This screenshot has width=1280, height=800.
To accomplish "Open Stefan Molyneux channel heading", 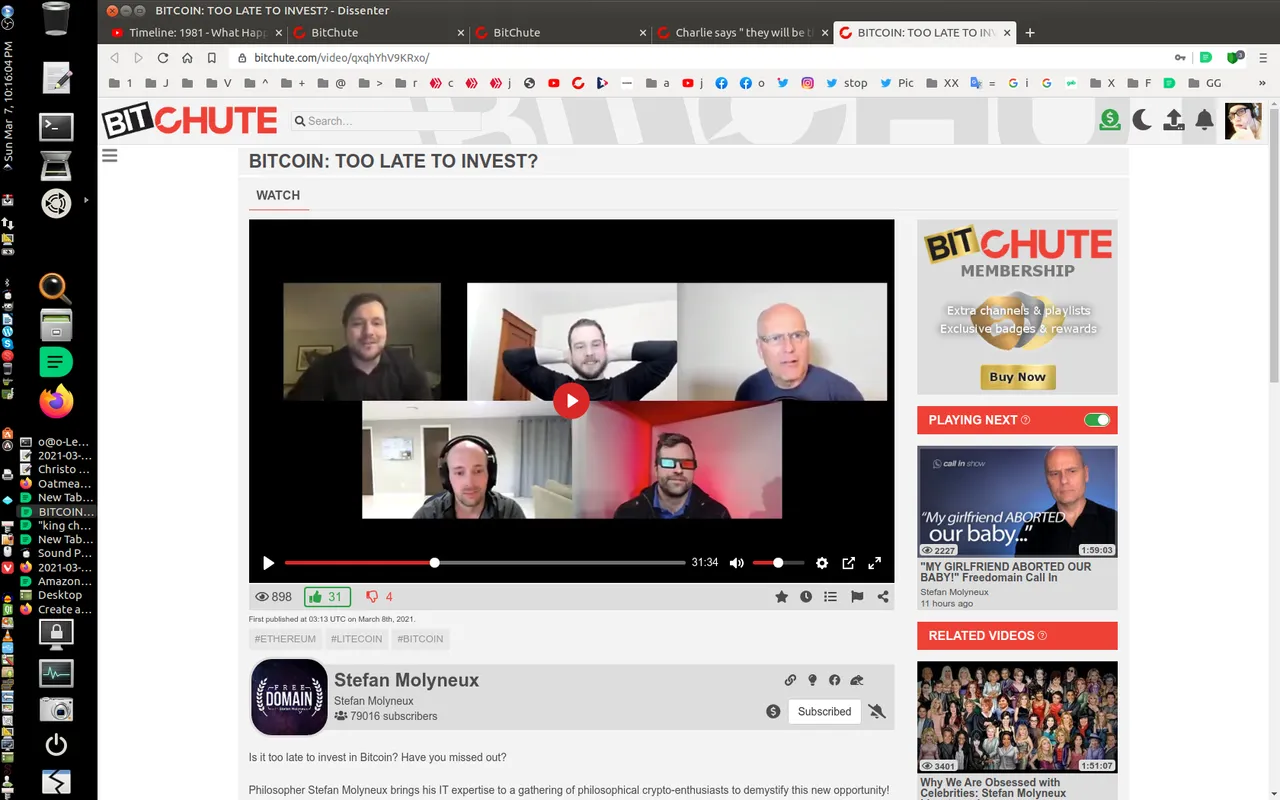I will pyautogui.click(x=406, y=680).
